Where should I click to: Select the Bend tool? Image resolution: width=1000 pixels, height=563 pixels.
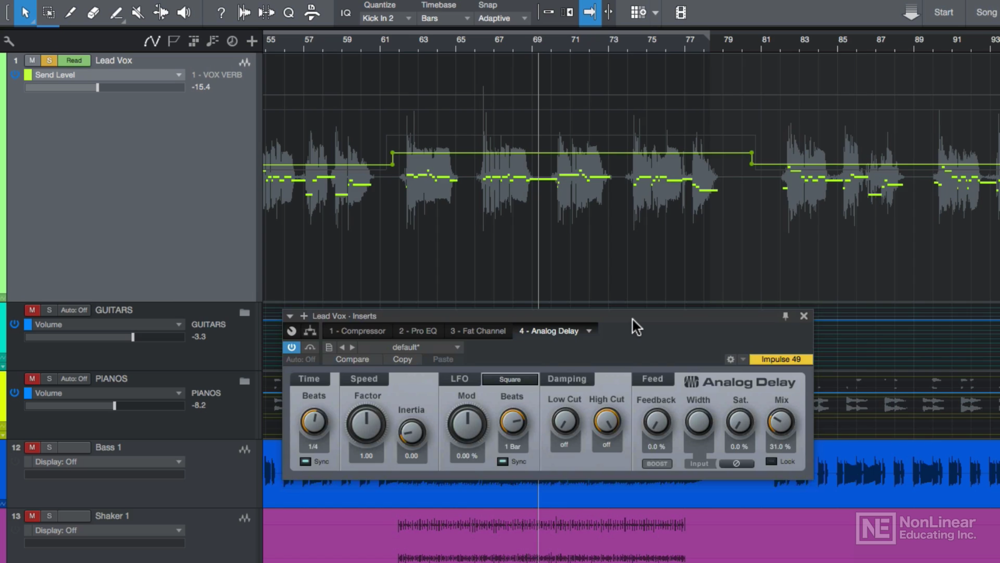click(161, 12)
